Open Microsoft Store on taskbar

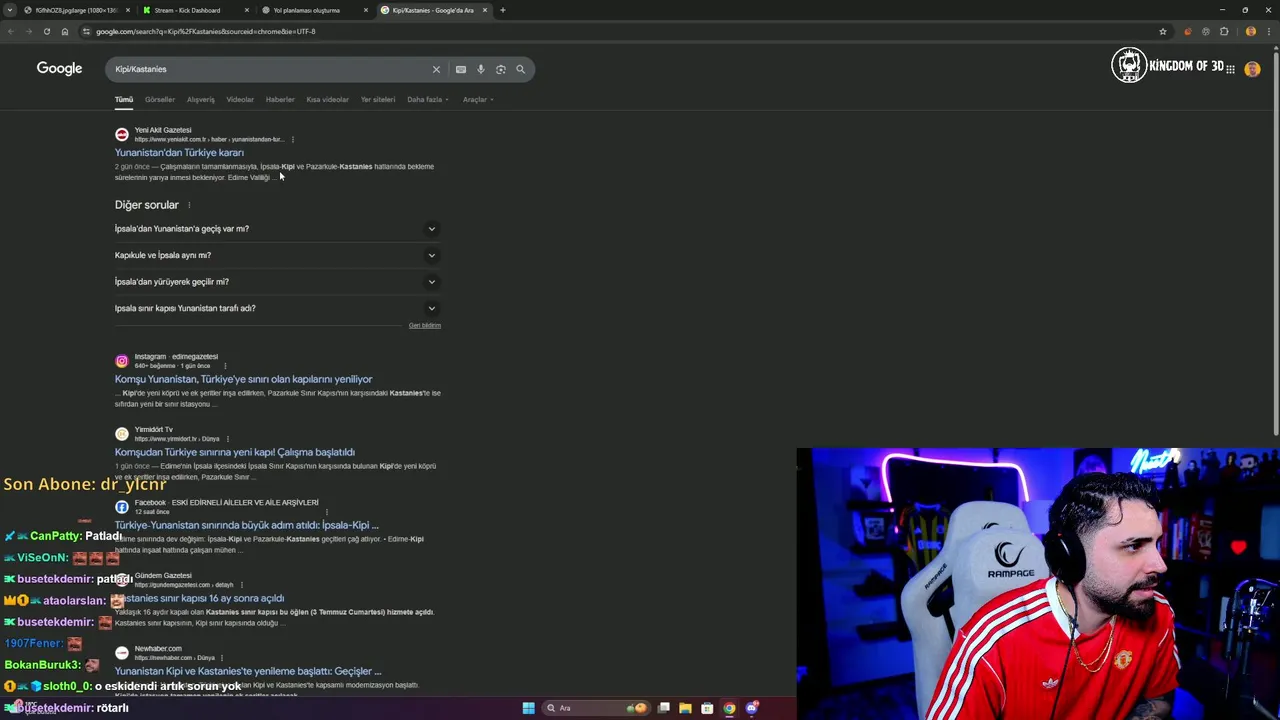(x=707, y=708)
